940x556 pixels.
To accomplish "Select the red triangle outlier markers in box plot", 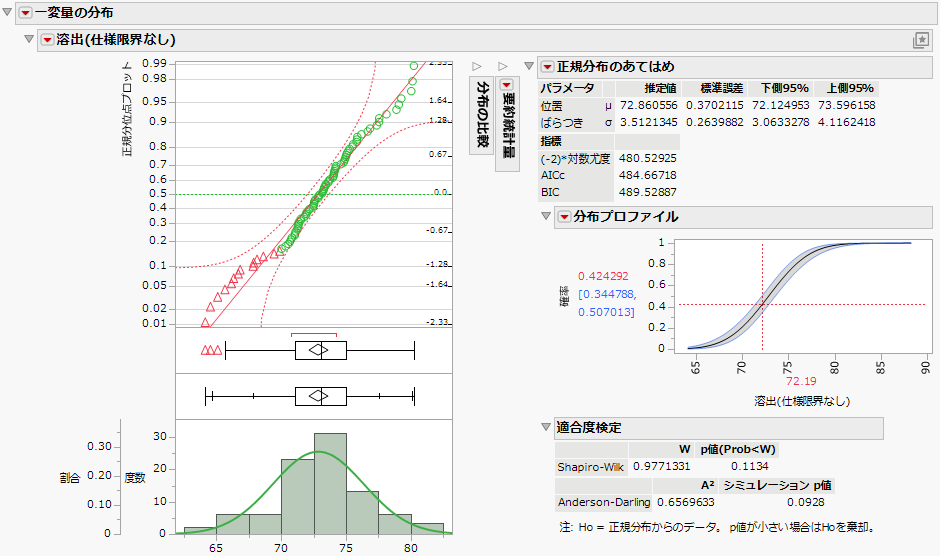I will [x=211, y=350].
